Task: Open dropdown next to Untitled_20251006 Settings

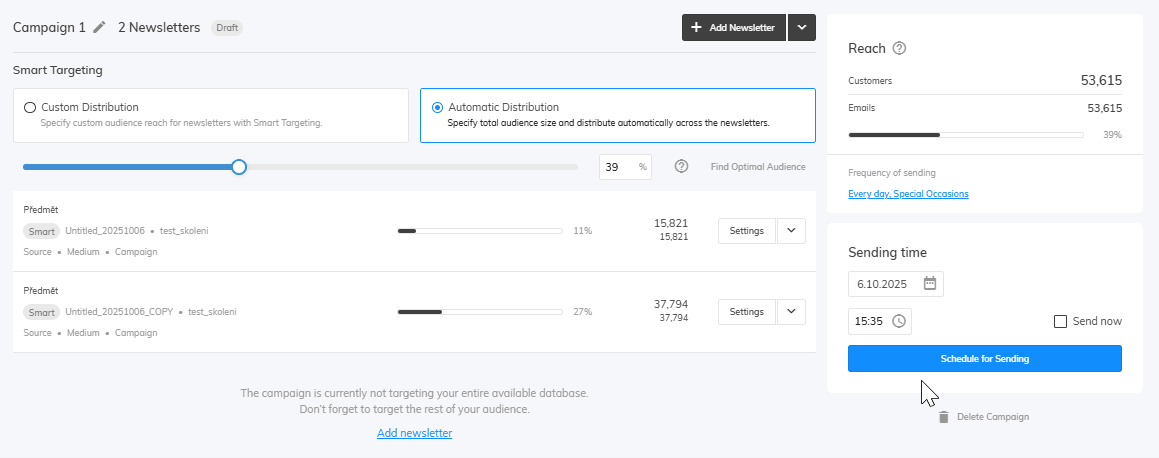Action: point(791,231)
